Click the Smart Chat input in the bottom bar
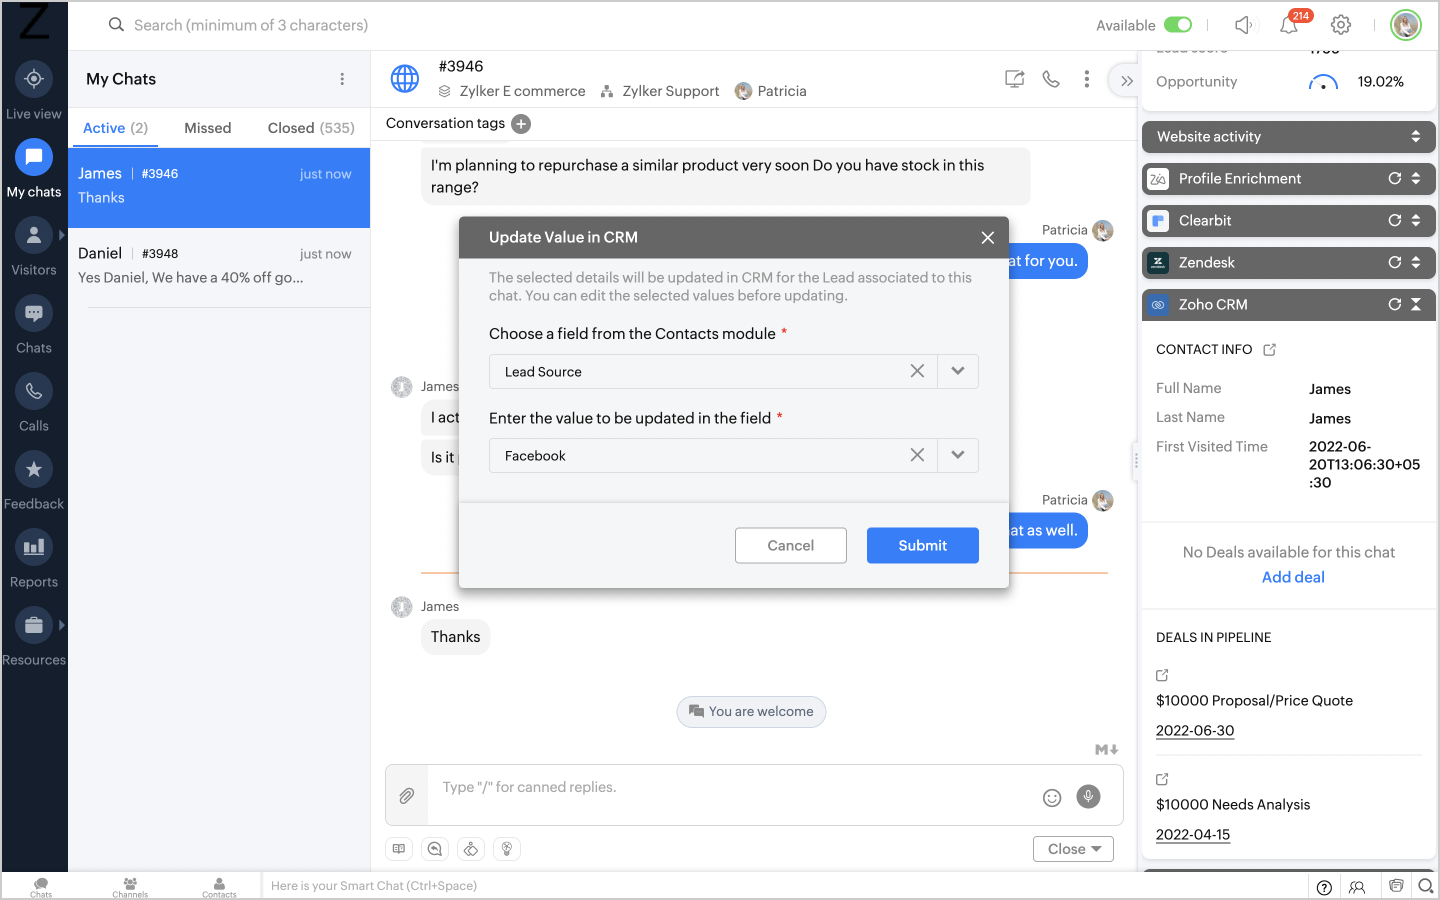Screen dimensions: 1440x900 coord(784,886)
